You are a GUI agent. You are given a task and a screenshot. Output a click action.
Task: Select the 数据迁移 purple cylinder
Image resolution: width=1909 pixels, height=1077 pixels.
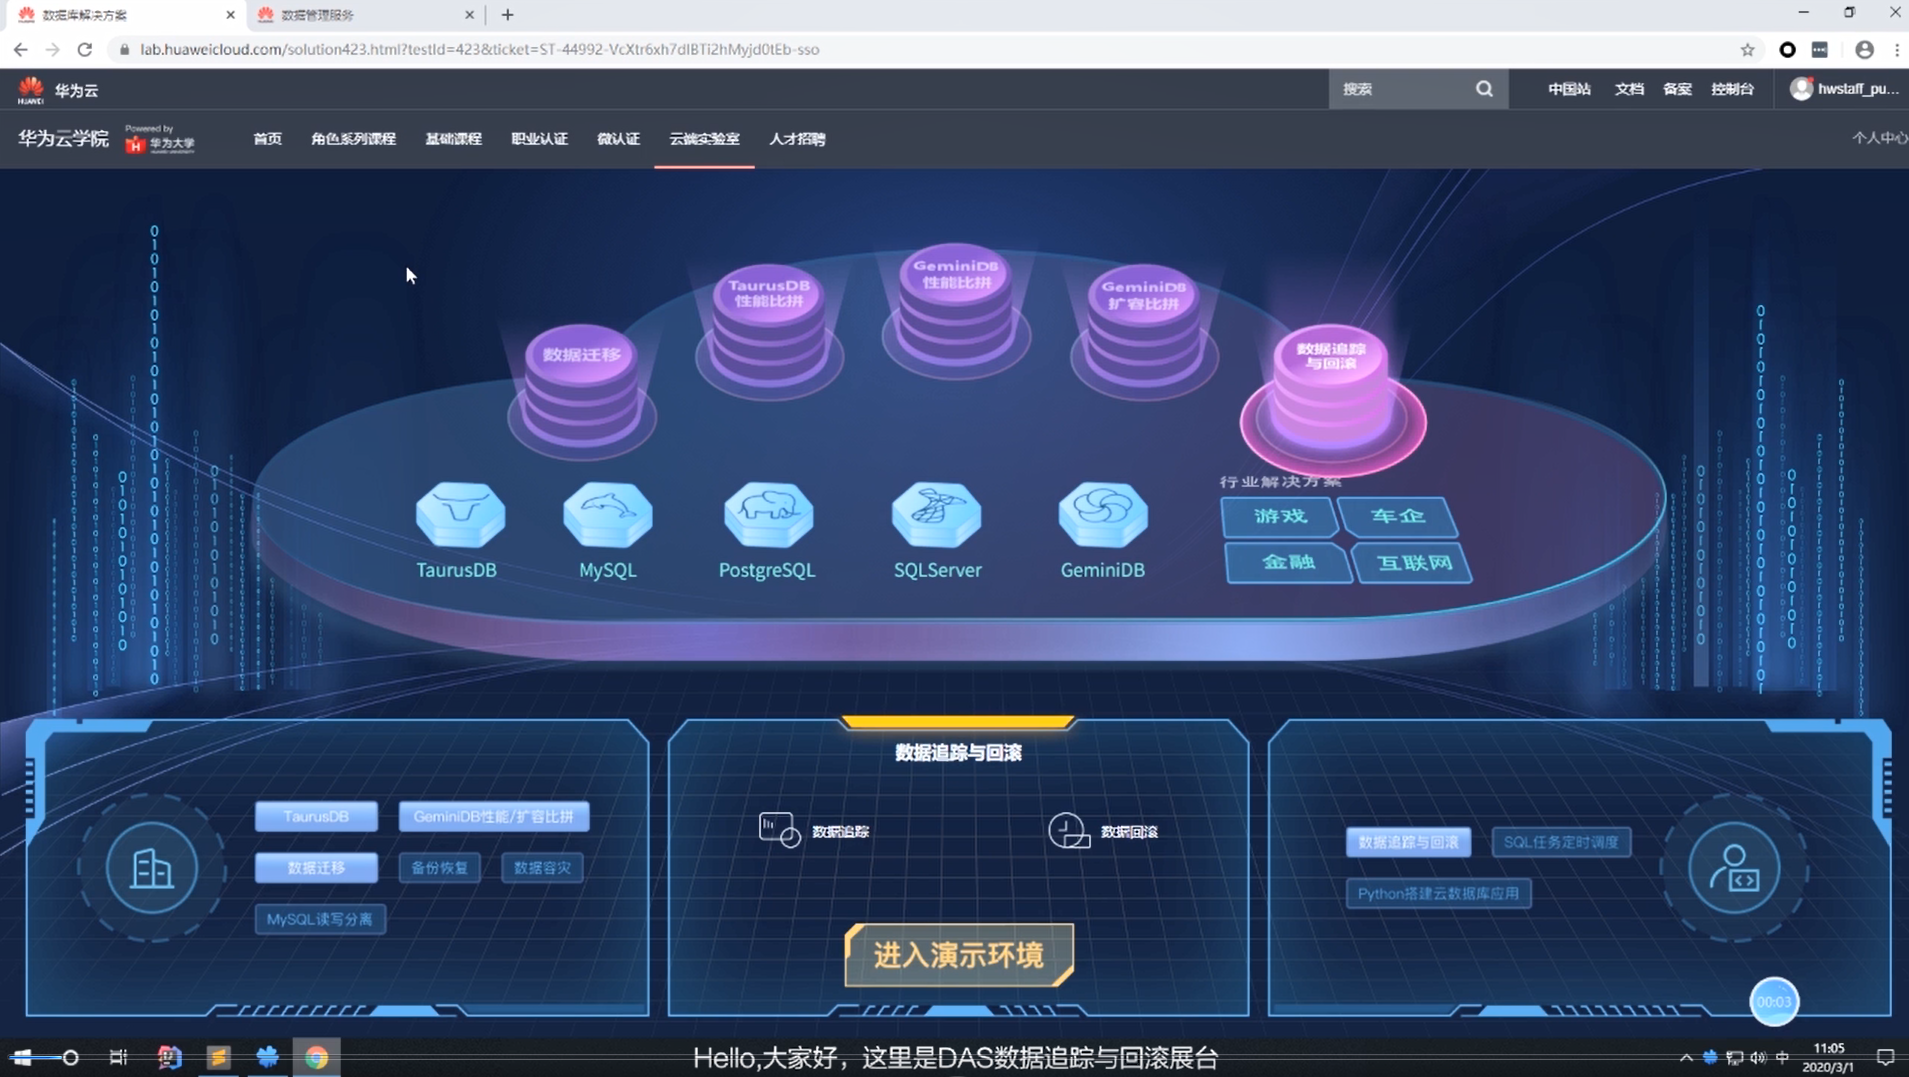tap(581, 388)
